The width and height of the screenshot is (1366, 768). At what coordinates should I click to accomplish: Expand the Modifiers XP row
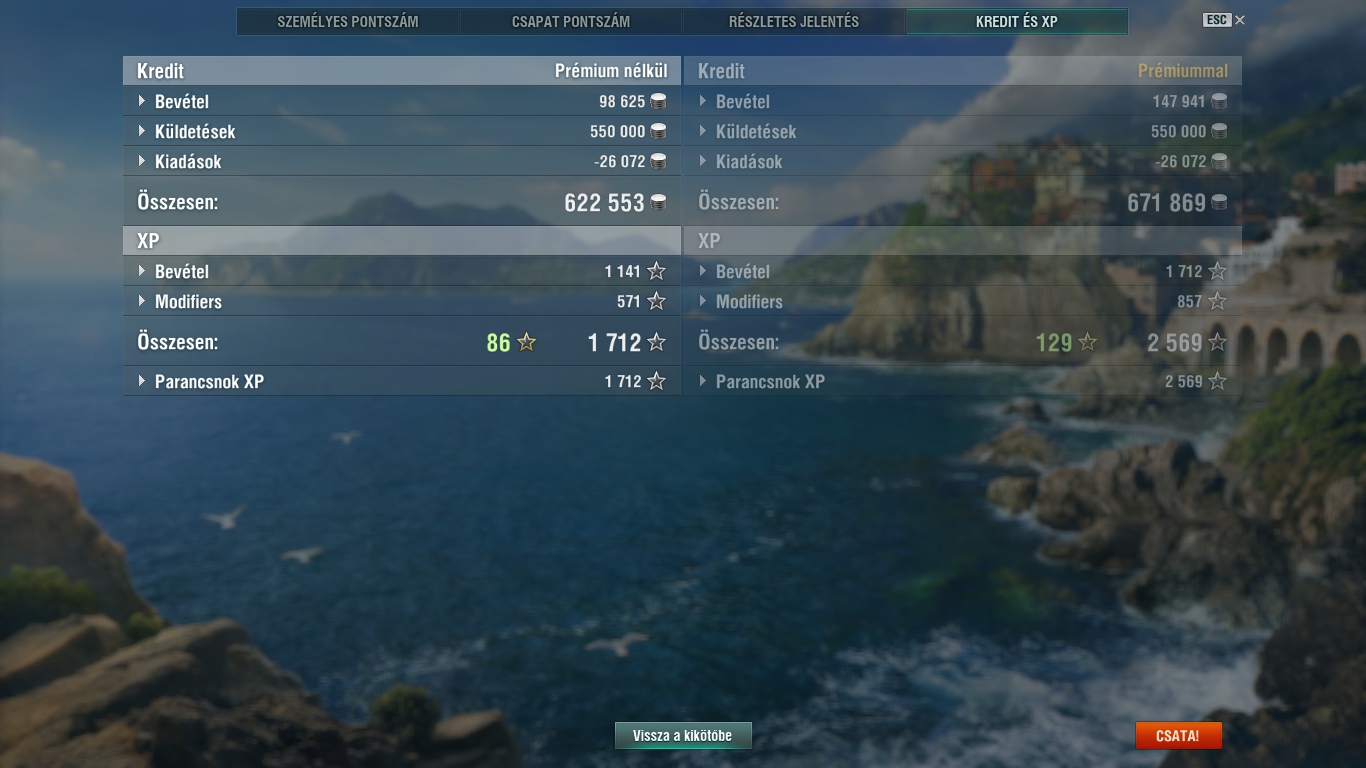pos(402,301)
